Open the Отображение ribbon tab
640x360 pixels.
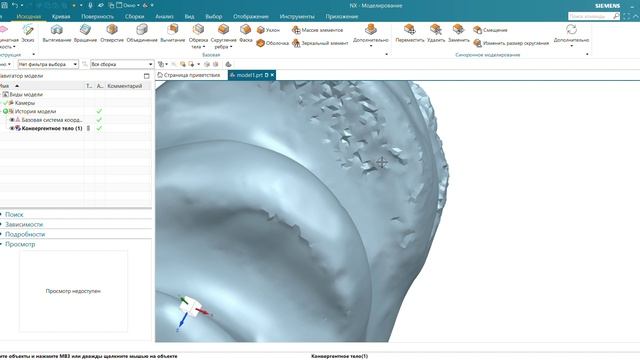[251, 17]
